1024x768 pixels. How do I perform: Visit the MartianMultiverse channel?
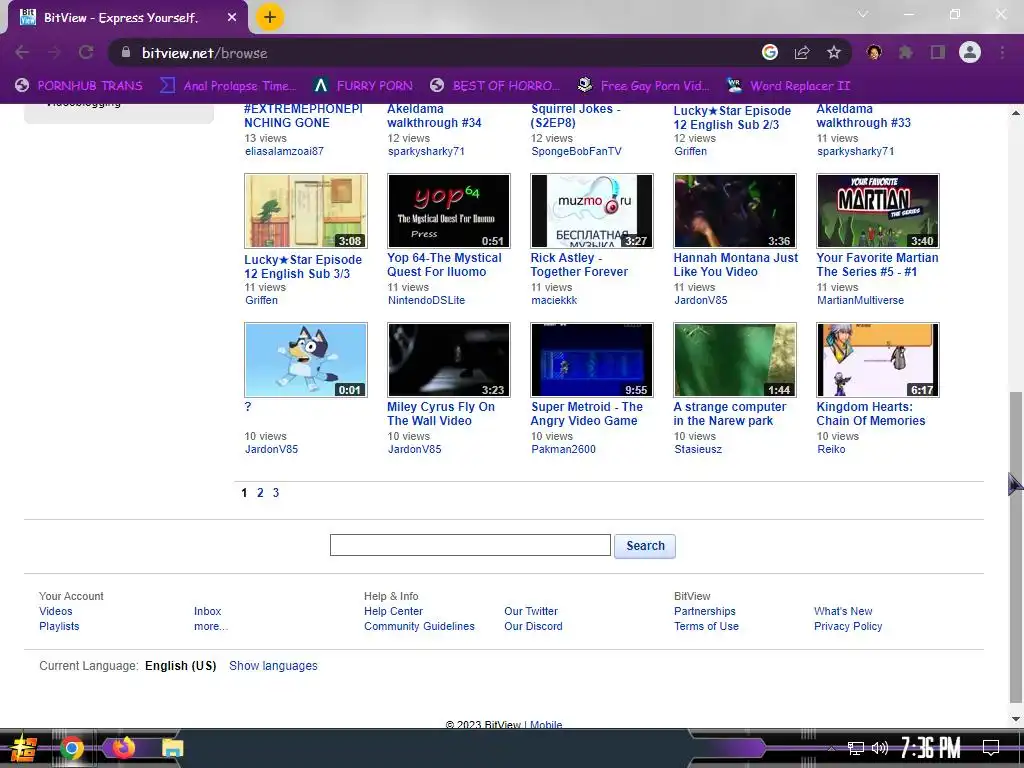(x=860, y=300)
